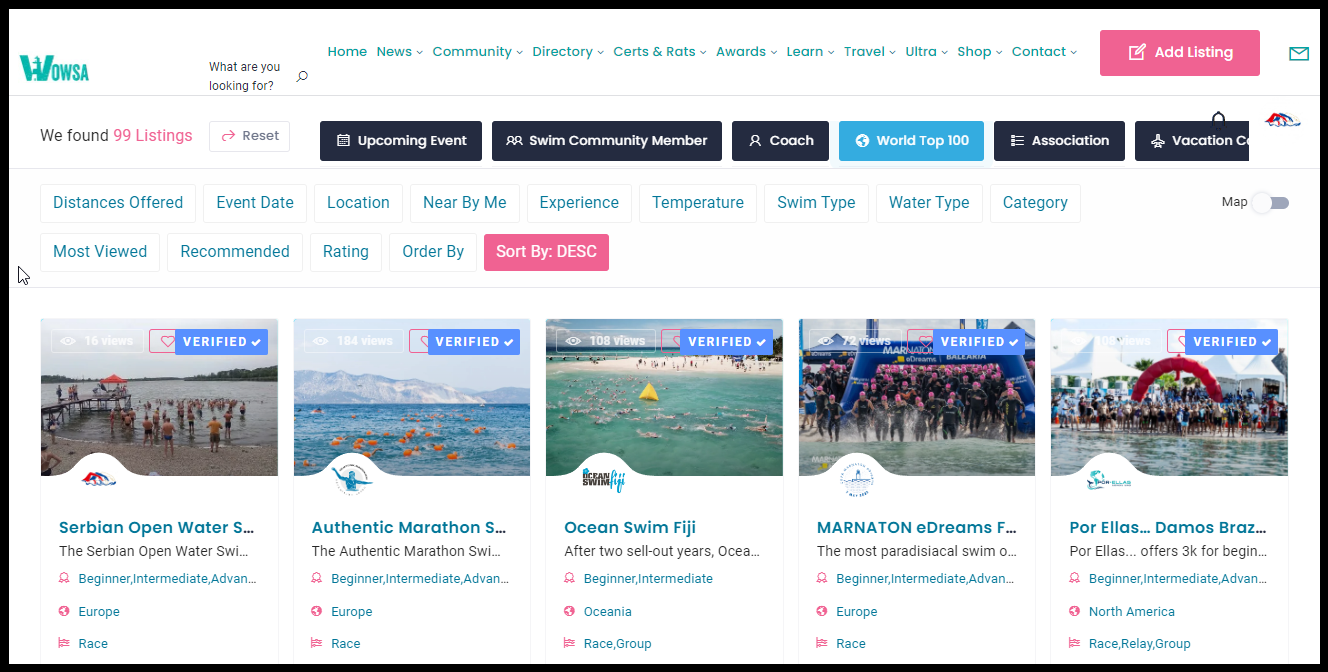1328x672 pixels.
Task: Favorite the Serbian Open Water listing heart
Action: (x=162, y=341)
